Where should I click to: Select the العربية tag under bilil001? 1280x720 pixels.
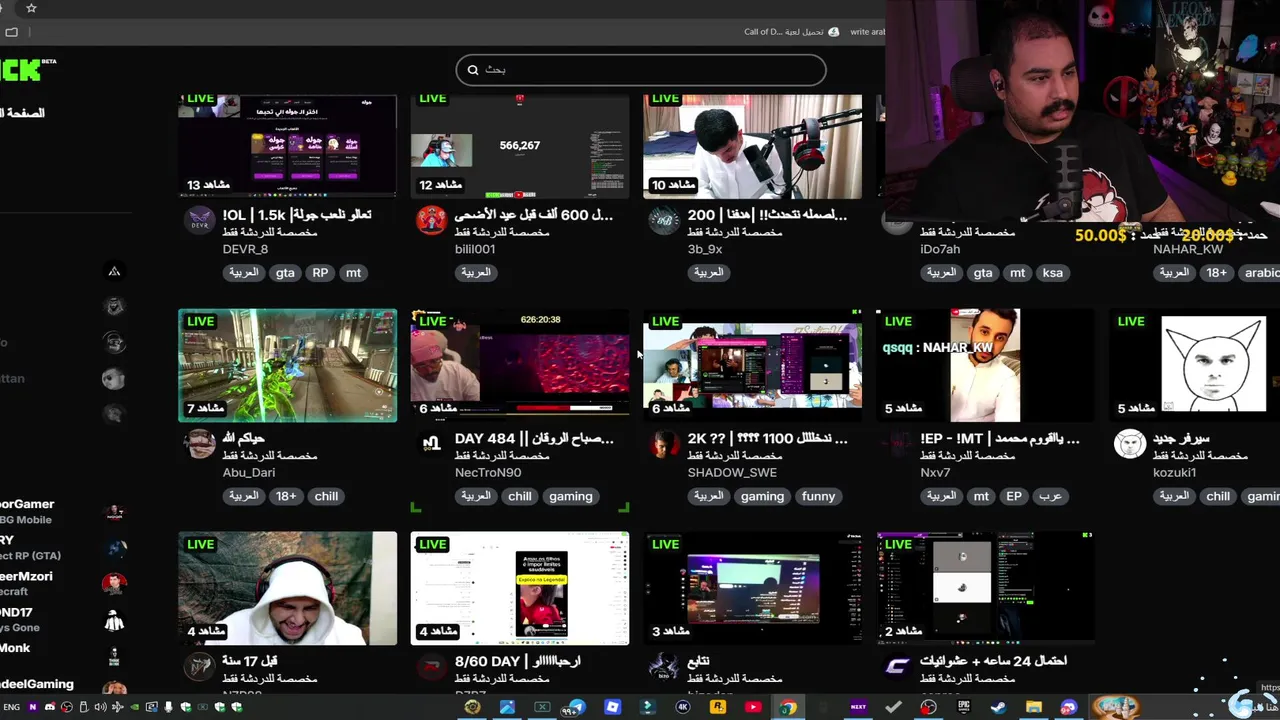(x=476, y=273)
